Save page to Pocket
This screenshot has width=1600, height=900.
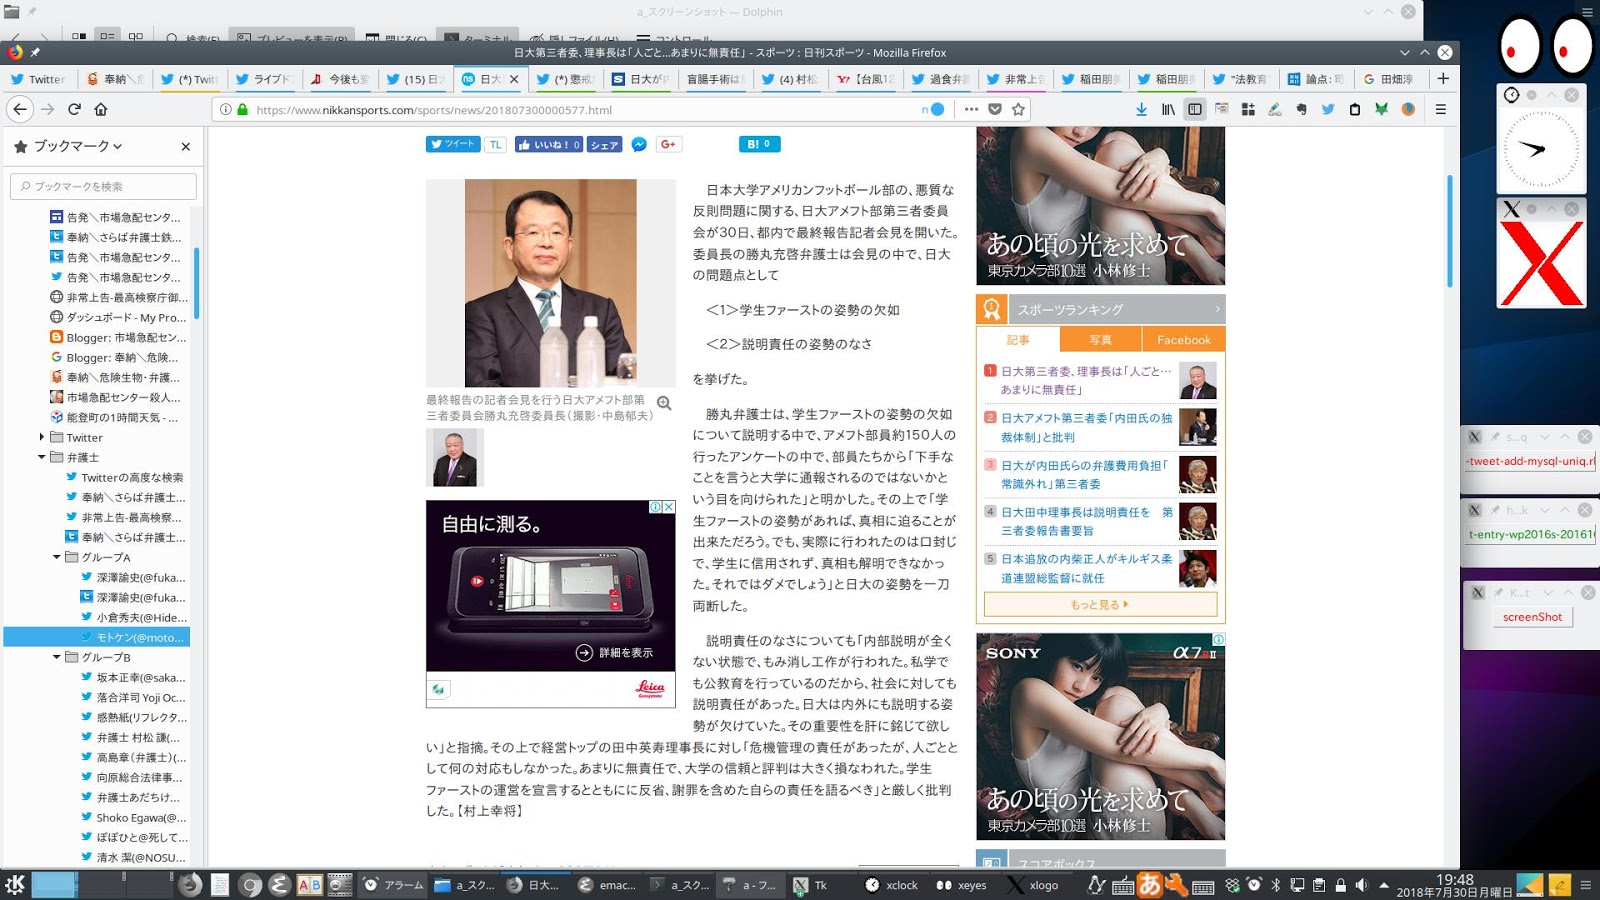pyautogui.click(x=995, y=109)
